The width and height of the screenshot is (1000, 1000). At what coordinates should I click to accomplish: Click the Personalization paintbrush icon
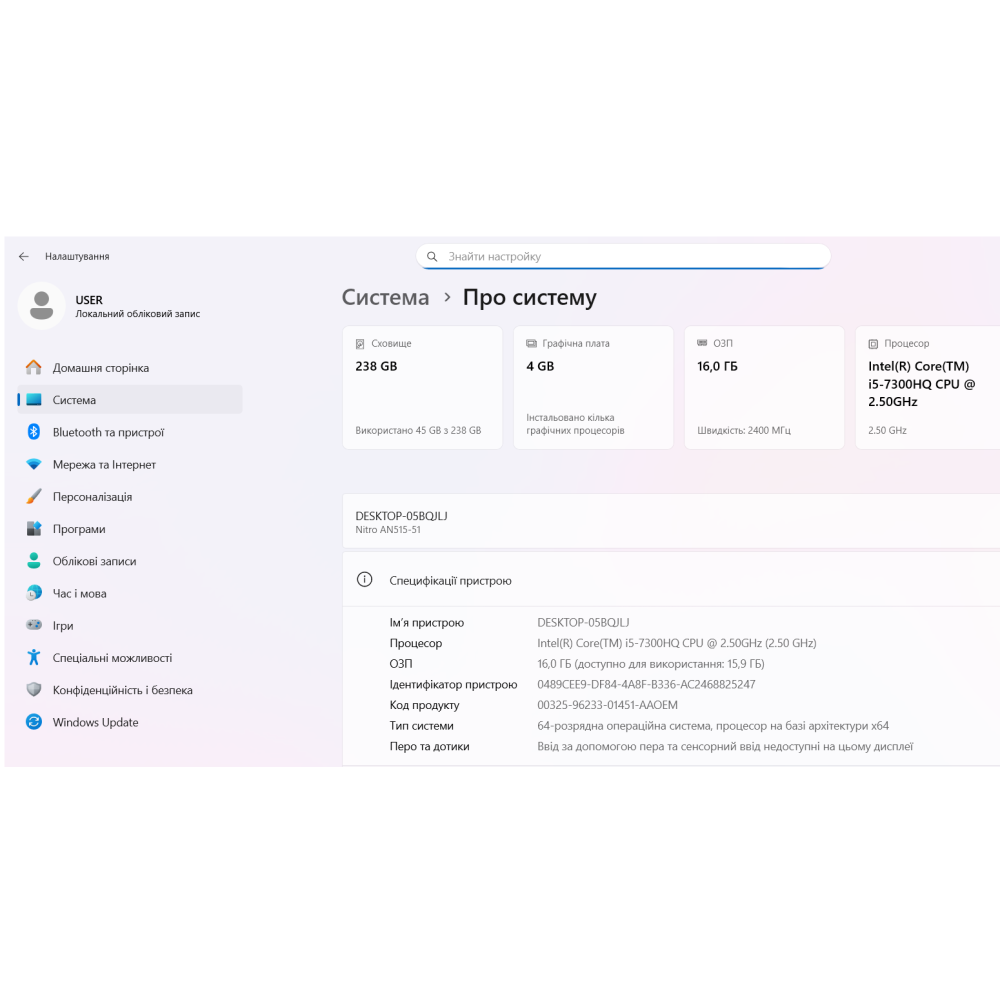pos(34,497)
